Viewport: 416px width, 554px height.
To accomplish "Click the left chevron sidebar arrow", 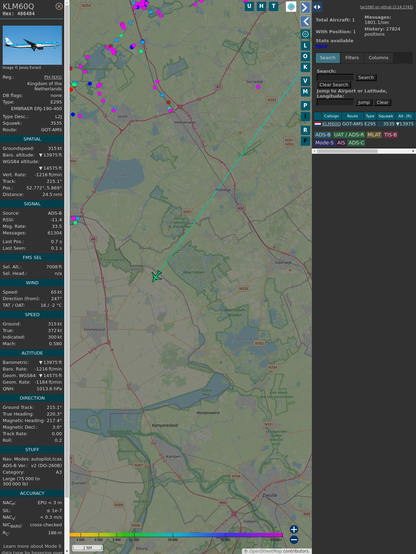I will click(x=305, y=22).
